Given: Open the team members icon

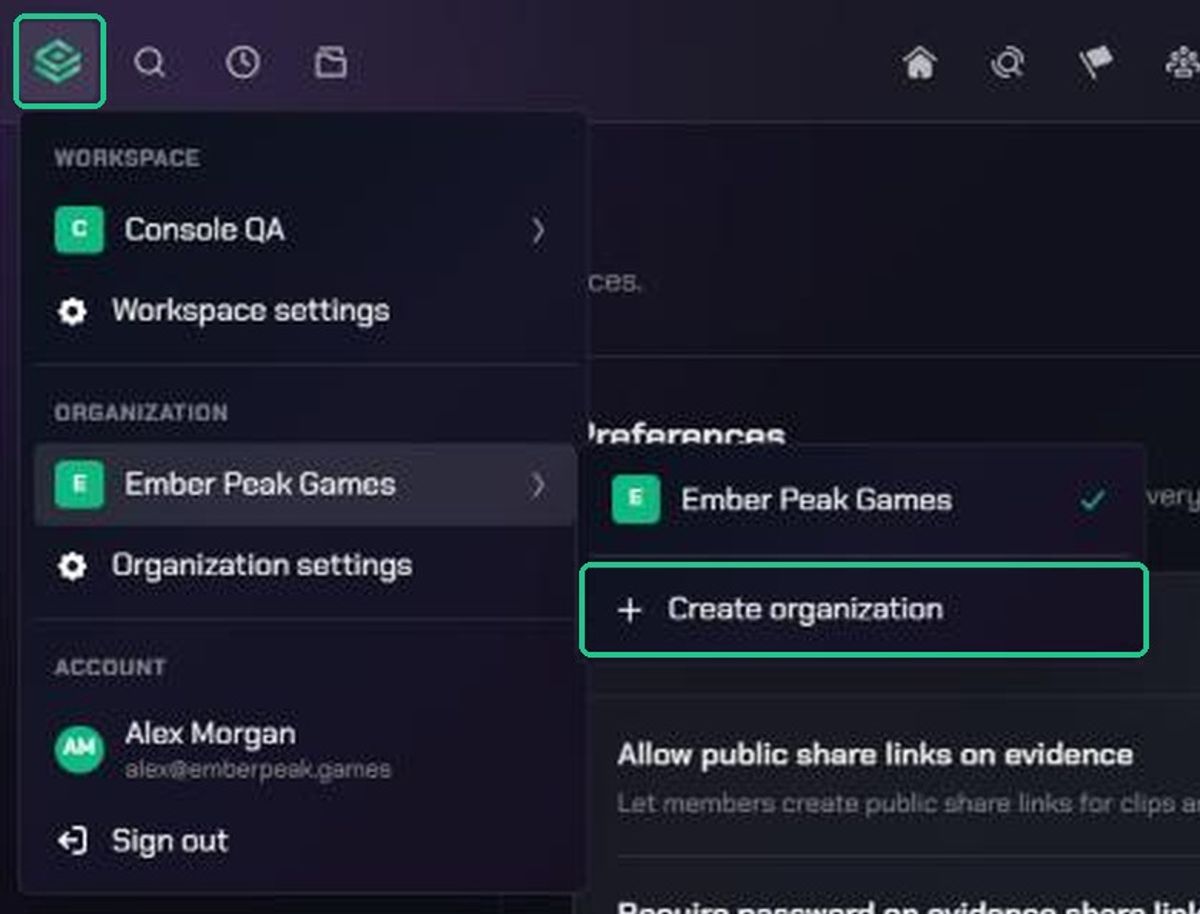Looking at the screenshot, I should pyautogui.click(x=1184, y=63).
